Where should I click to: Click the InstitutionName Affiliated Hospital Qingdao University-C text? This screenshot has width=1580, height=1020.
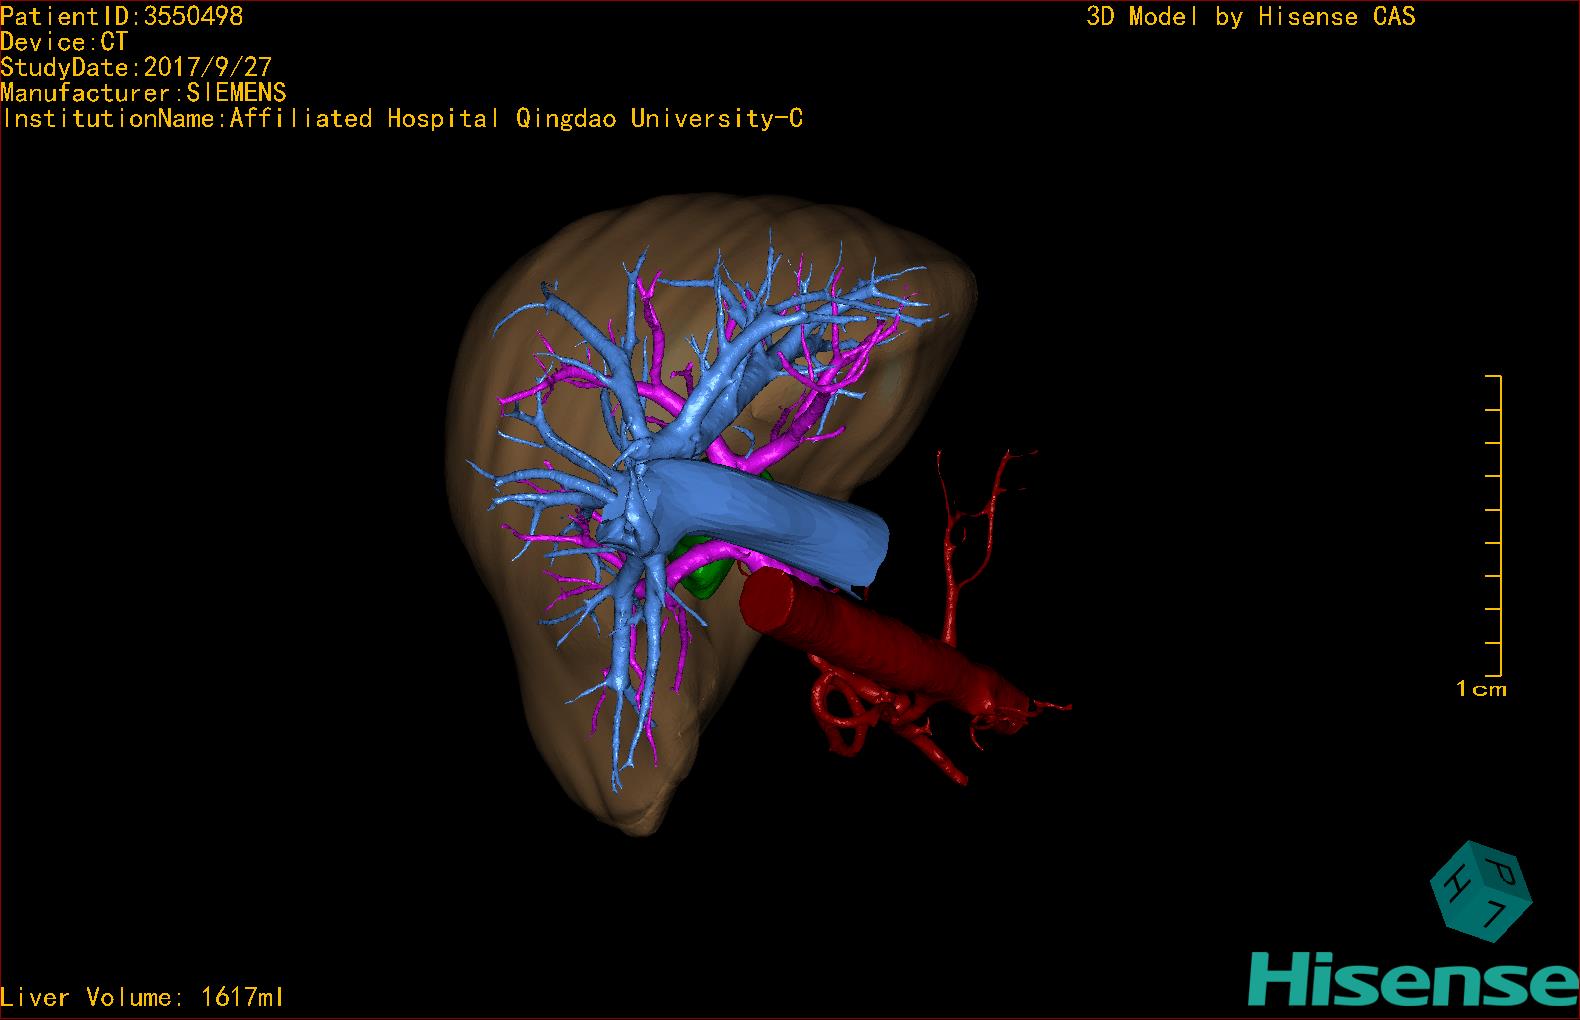(402, 118)
